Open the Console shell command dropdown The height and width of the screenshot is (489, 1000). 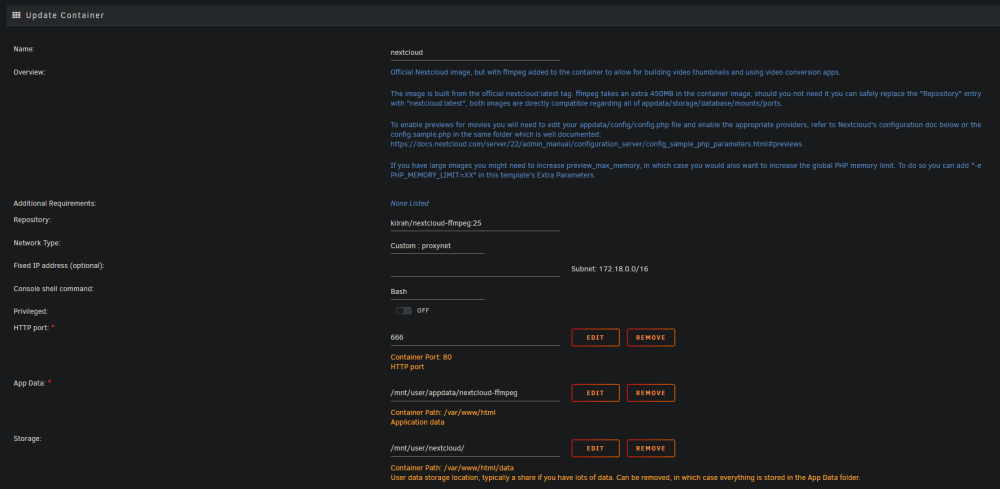[437, 291]
